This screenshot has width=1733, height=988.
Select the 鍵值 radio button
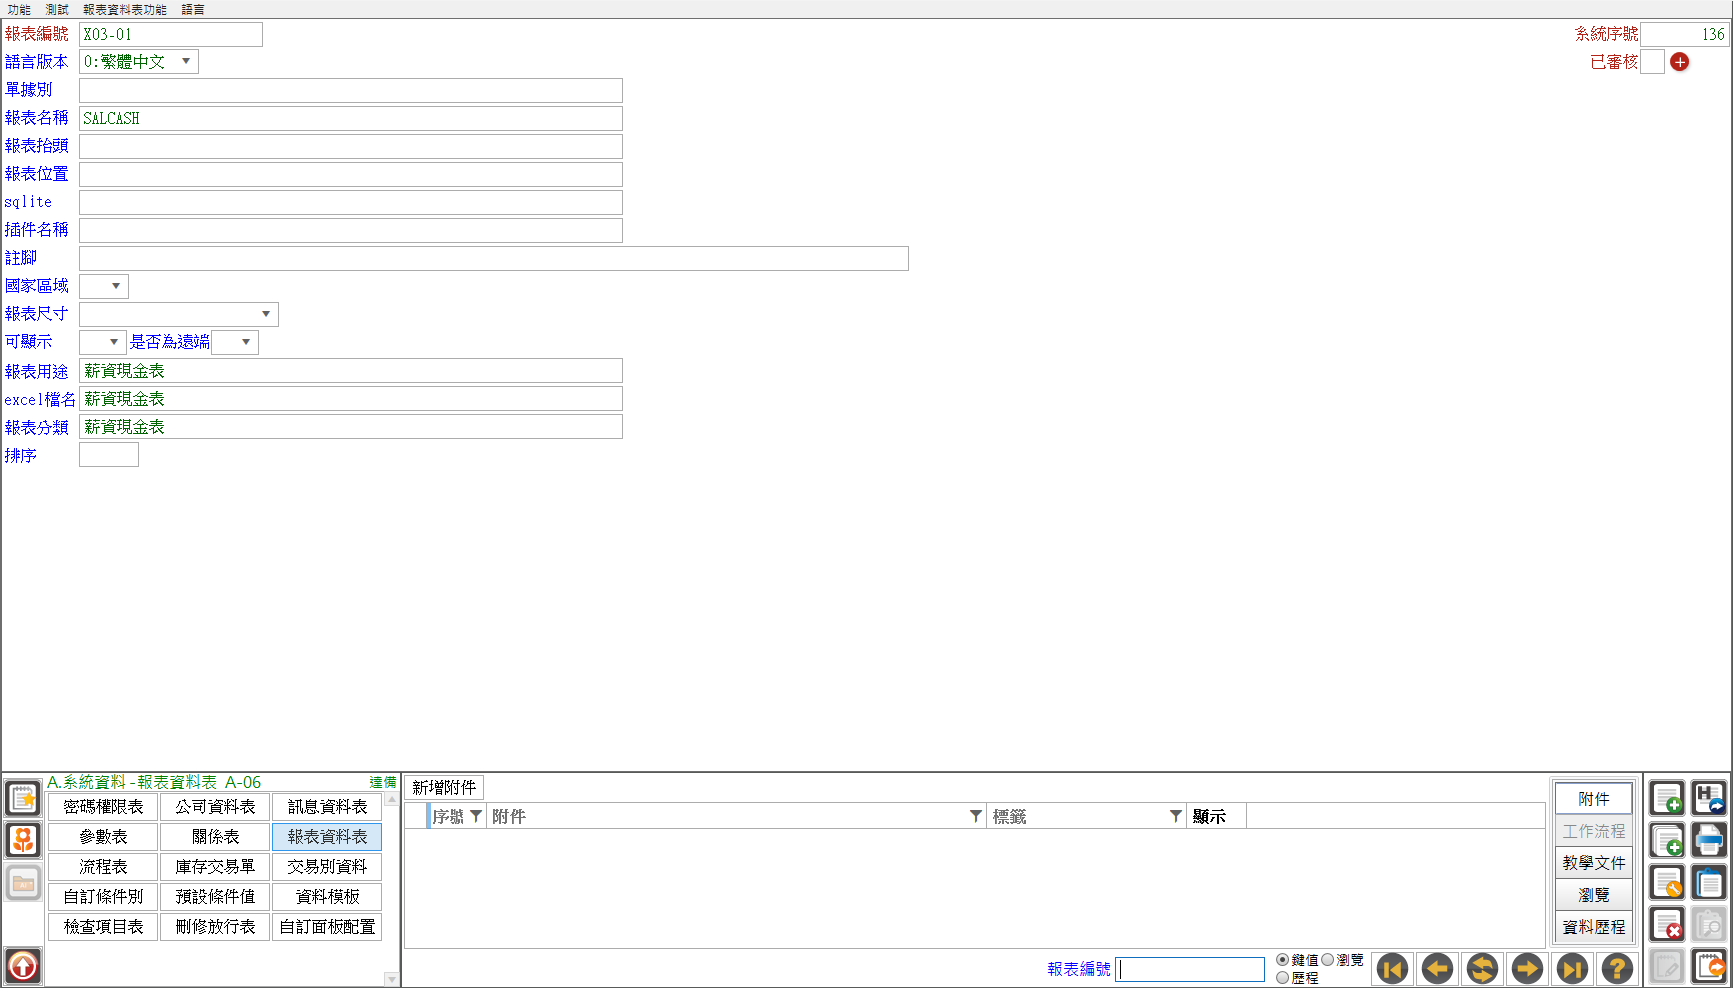1282,960
